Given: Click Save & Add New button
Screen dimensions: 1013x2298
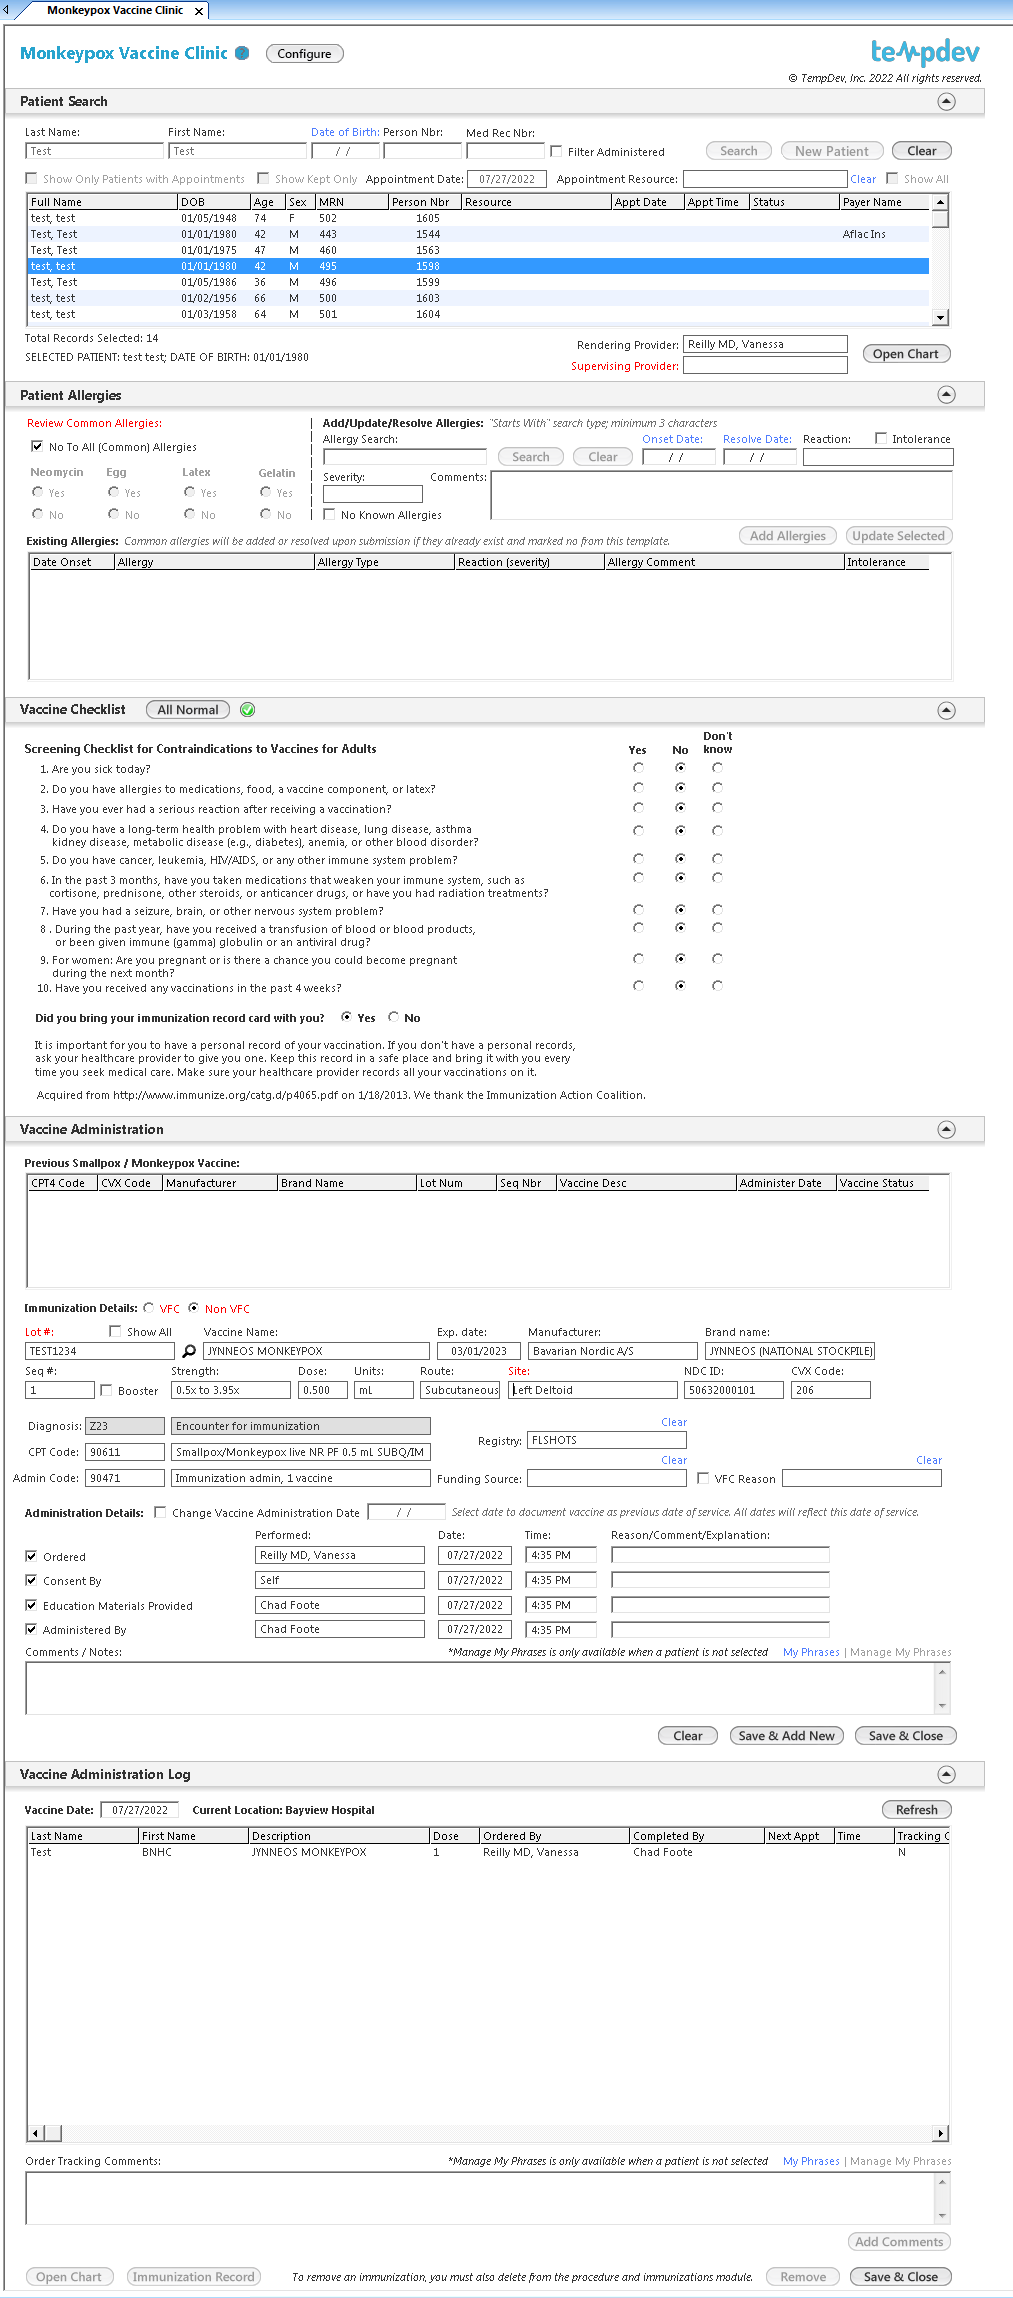Looking at the screenshot, I should tap(787, 1736).
